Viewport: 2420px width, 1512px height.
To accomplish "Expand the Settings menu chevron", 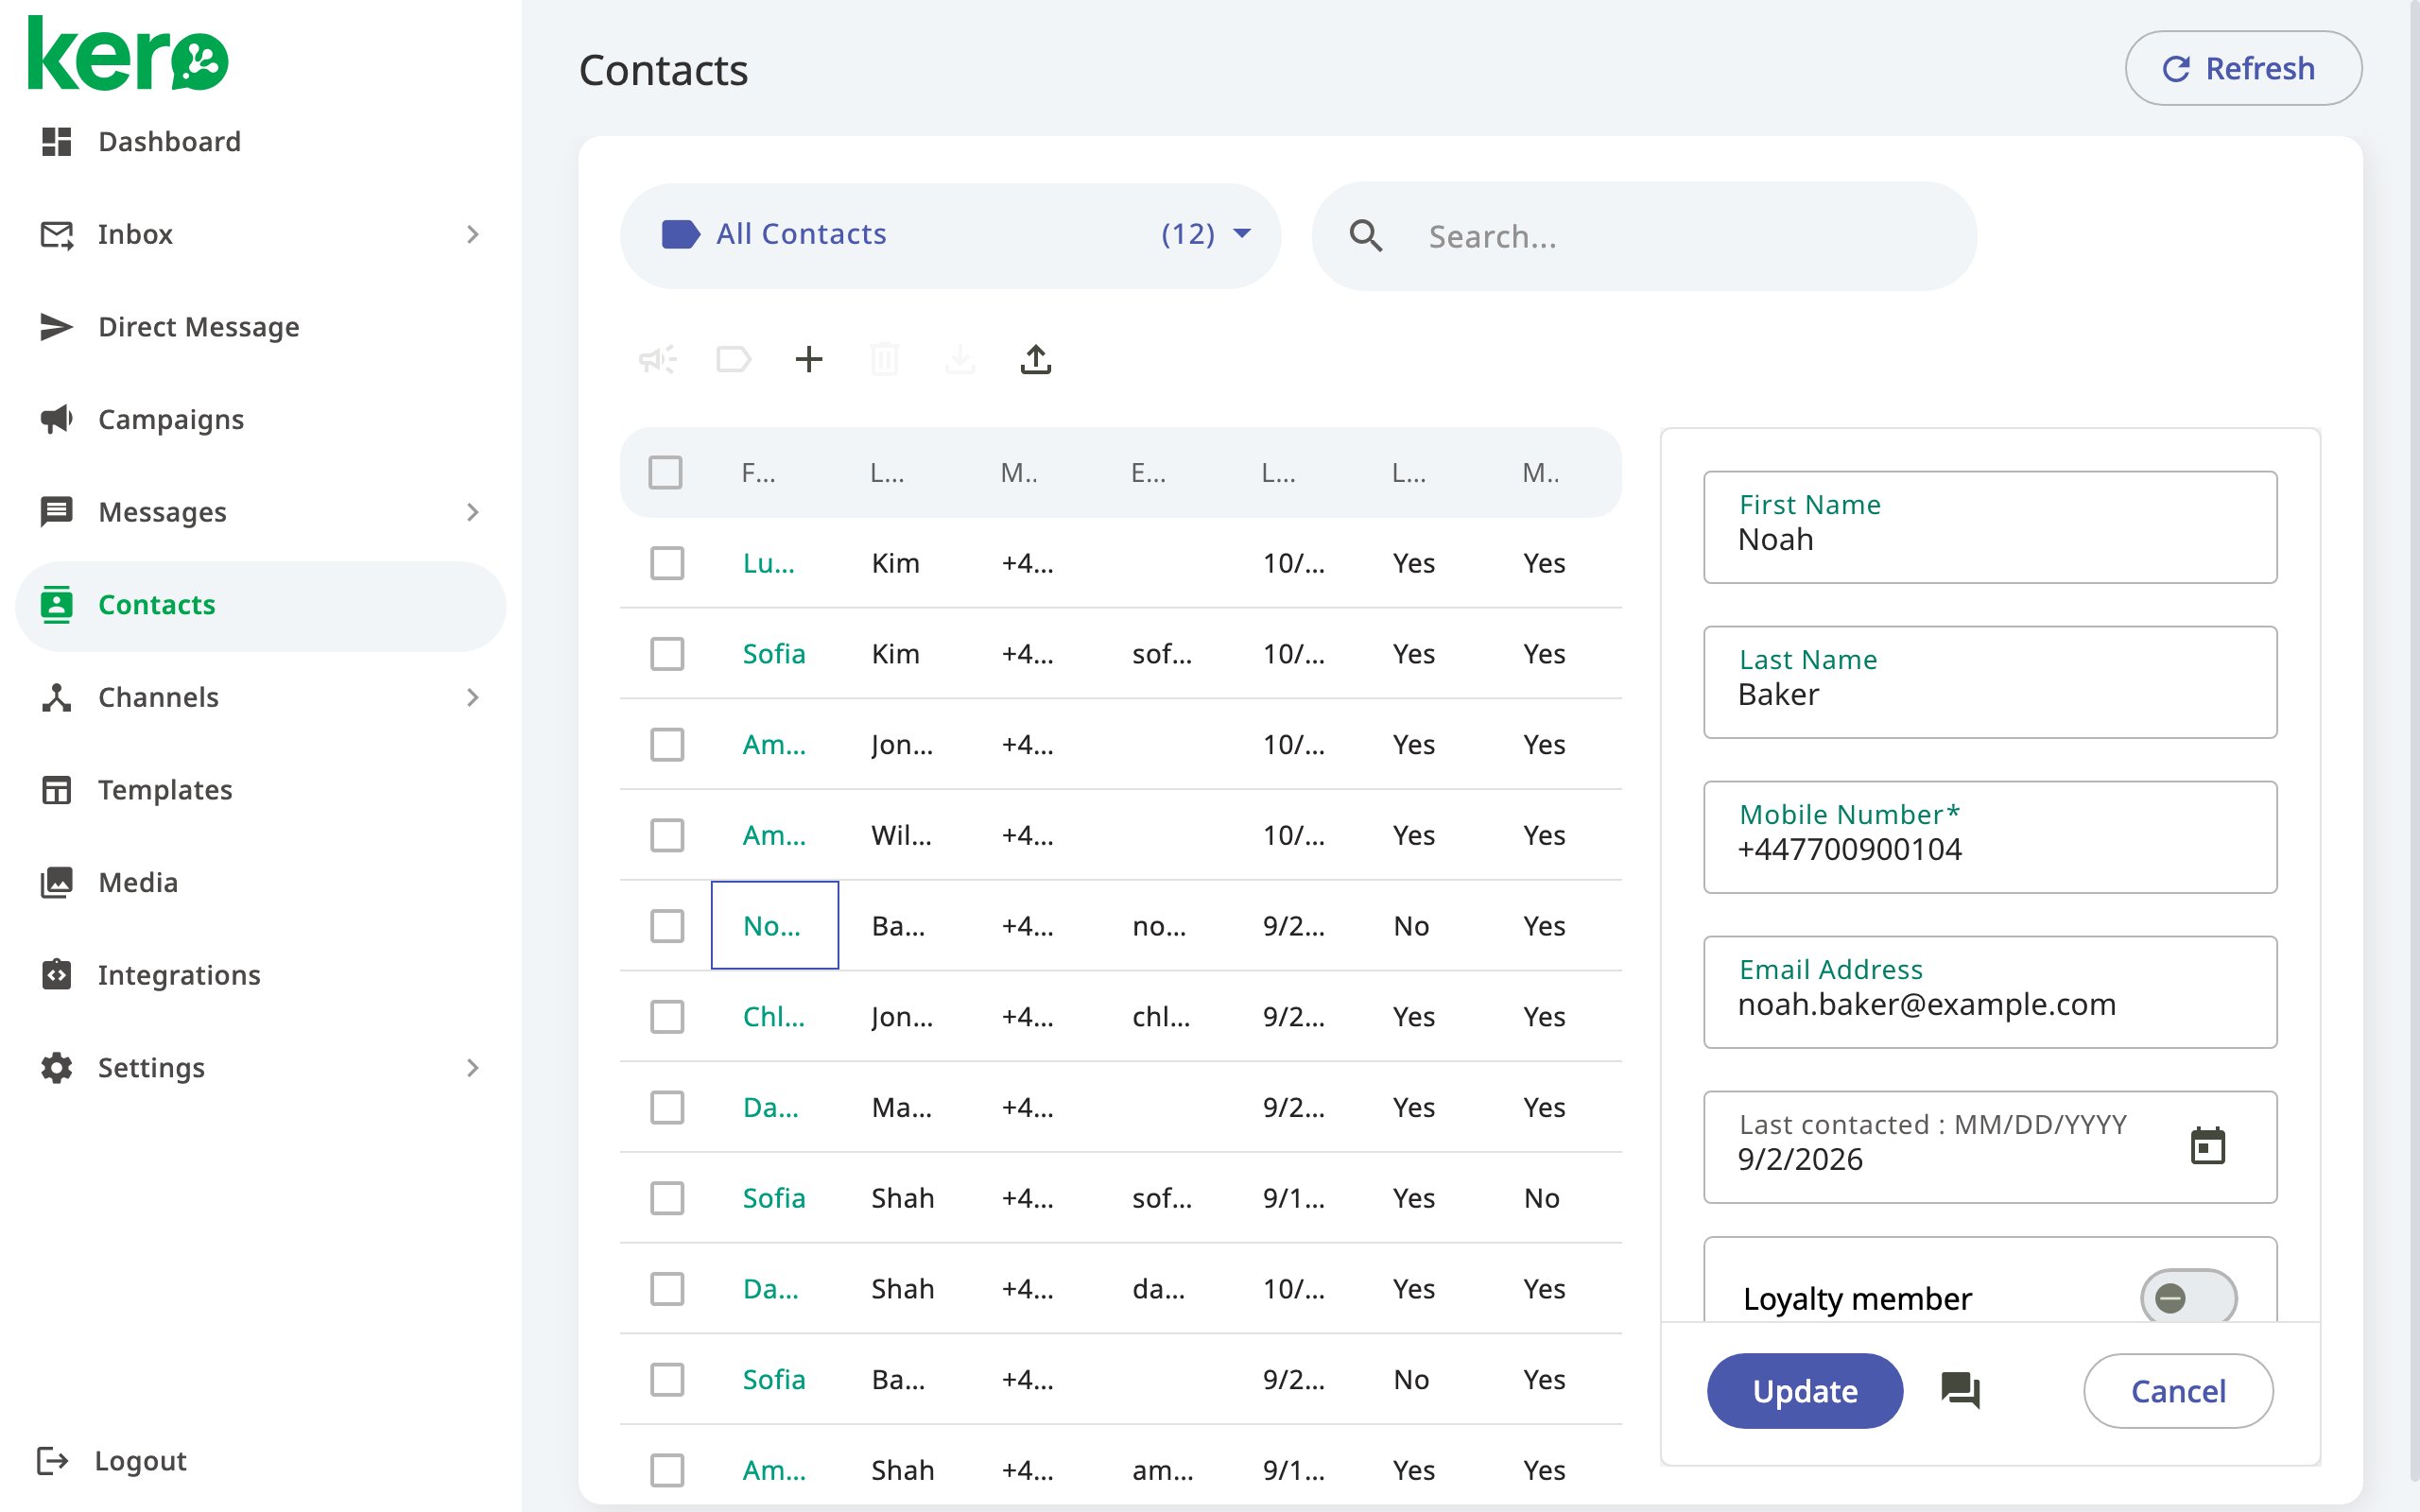I will 473,1068.
